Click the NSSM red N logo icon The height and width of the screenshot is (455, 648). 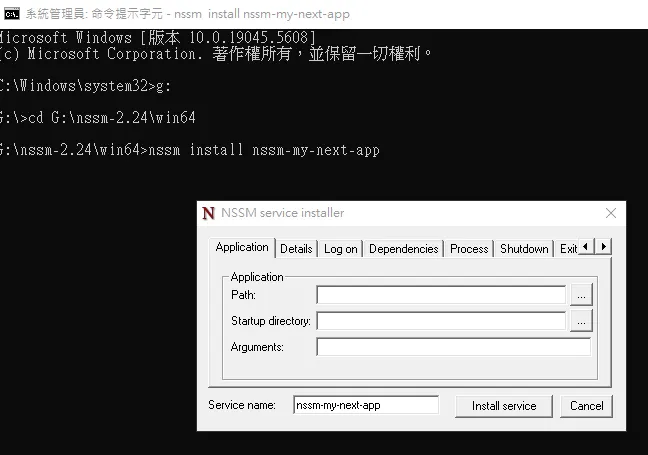click(209, 213)
